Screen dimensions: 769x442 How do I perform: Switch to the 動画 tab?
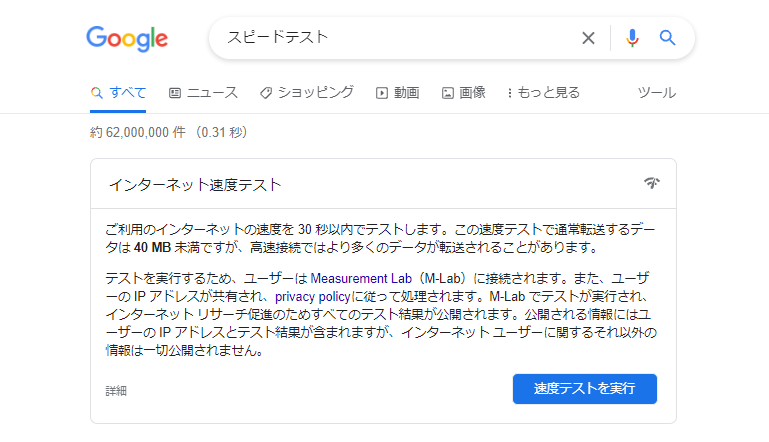tap(397, 93)
